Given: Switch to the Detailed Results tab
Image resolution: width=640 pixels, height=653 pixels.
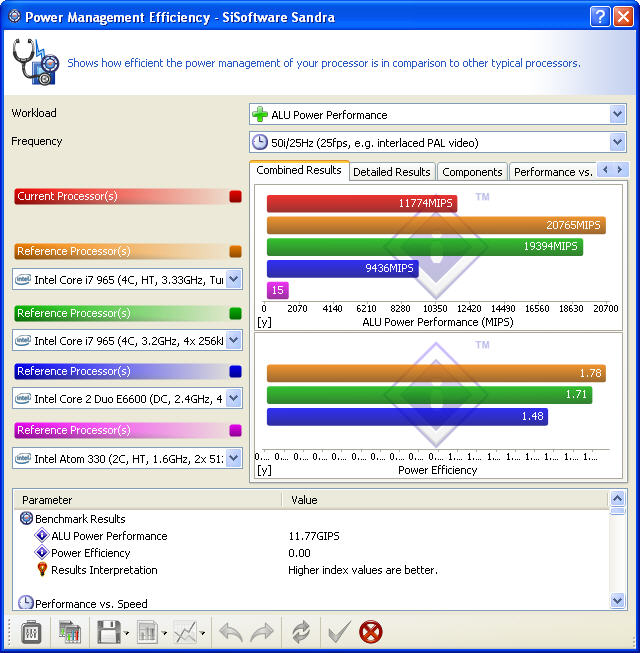Looking at the screenshot, I should (392, 172).
